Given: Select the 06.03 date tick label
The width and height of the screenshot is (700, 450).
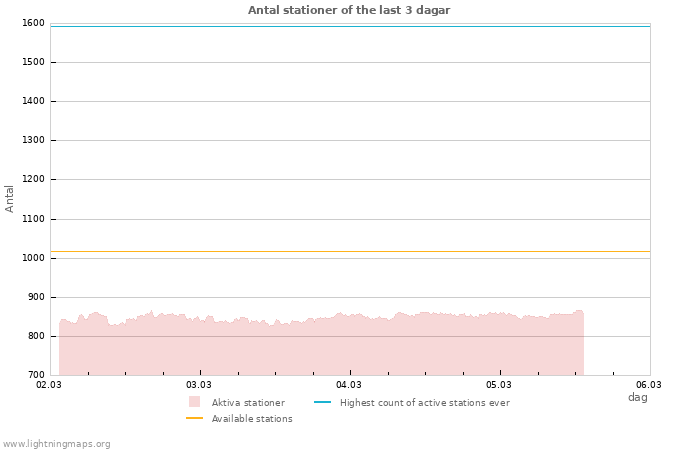Looking at the screenshot, I should [649, 384].
